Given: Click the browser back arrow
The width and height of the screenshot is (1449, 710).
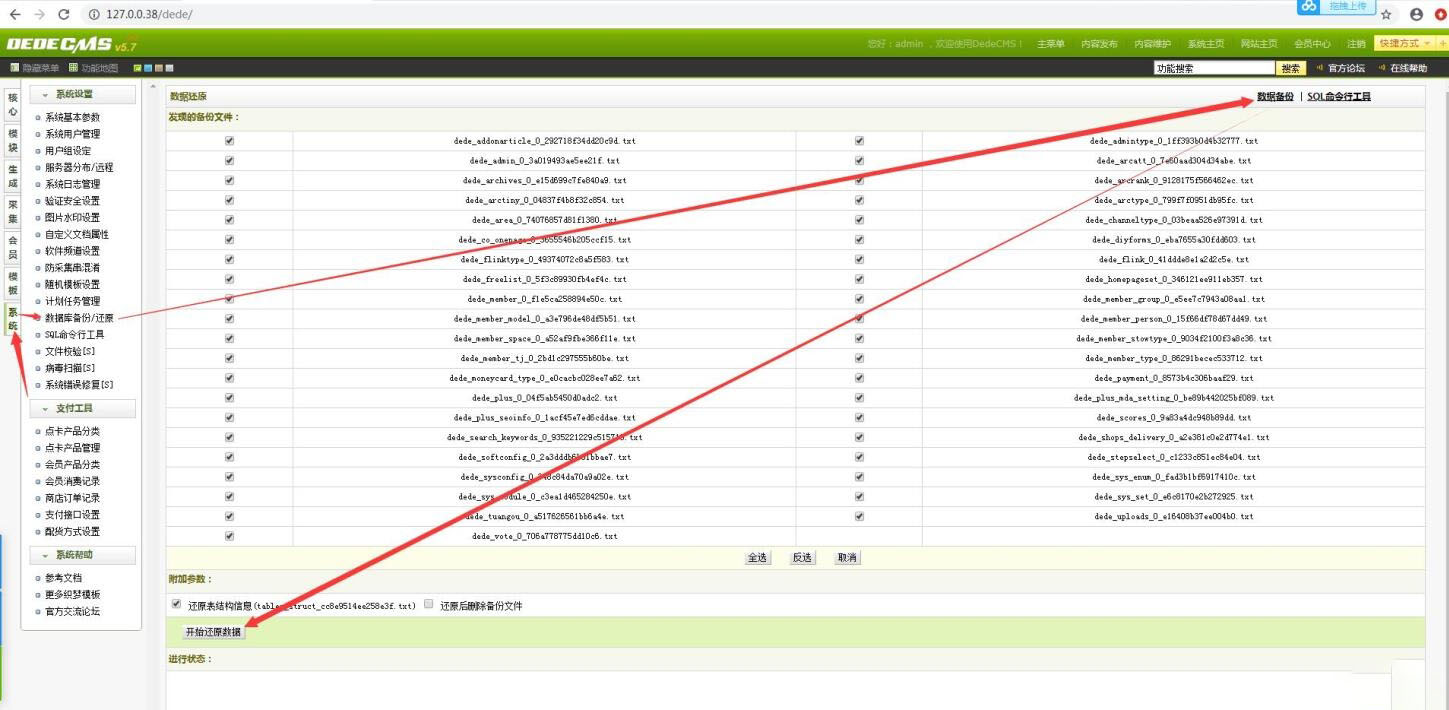Looking at the screenshot, I should 15,14.
